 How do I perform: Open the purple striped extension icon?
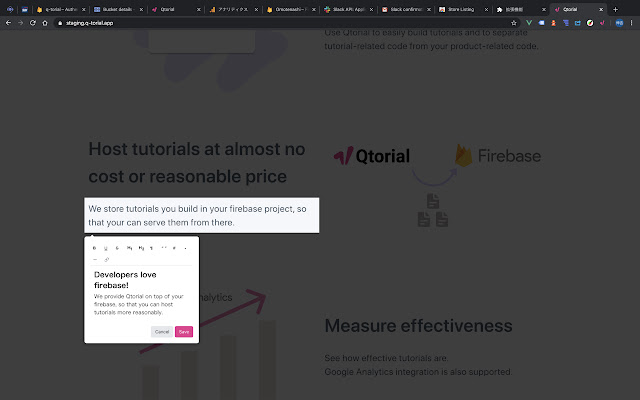click(x=566, y=23)
